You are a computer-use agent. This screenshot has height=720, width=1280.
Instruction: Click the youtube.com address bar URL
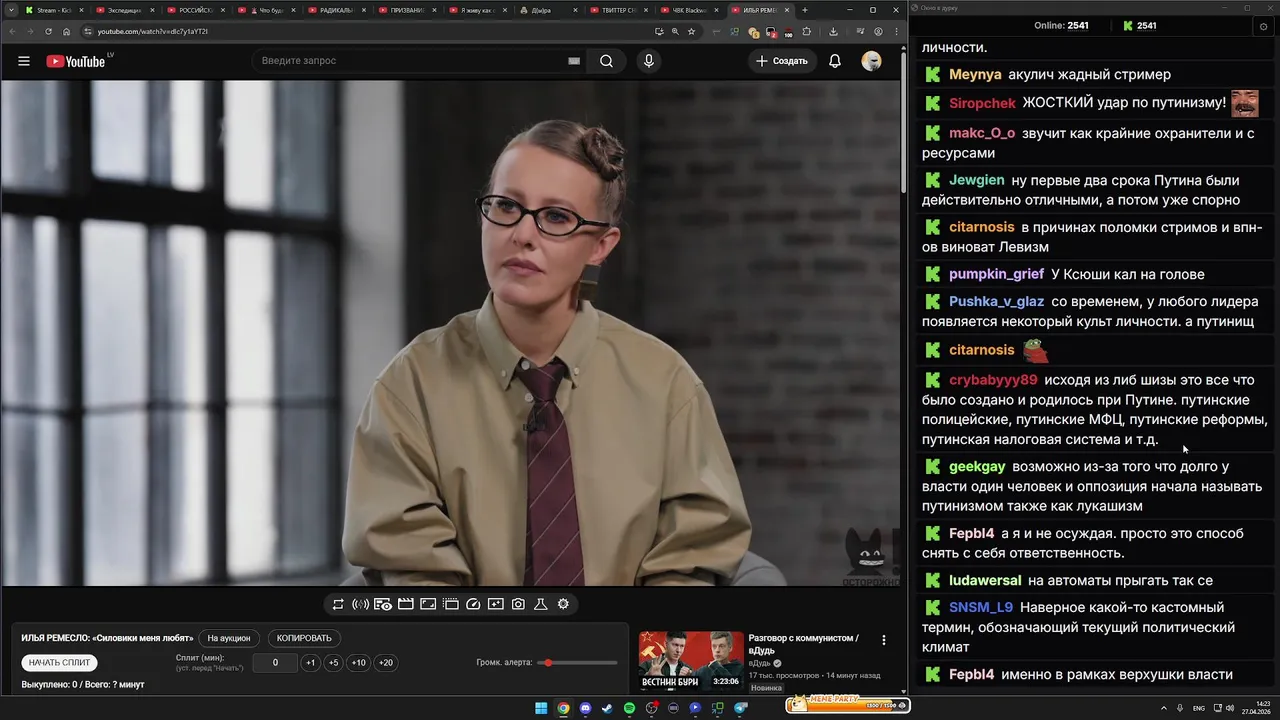(x=153, y=31)
